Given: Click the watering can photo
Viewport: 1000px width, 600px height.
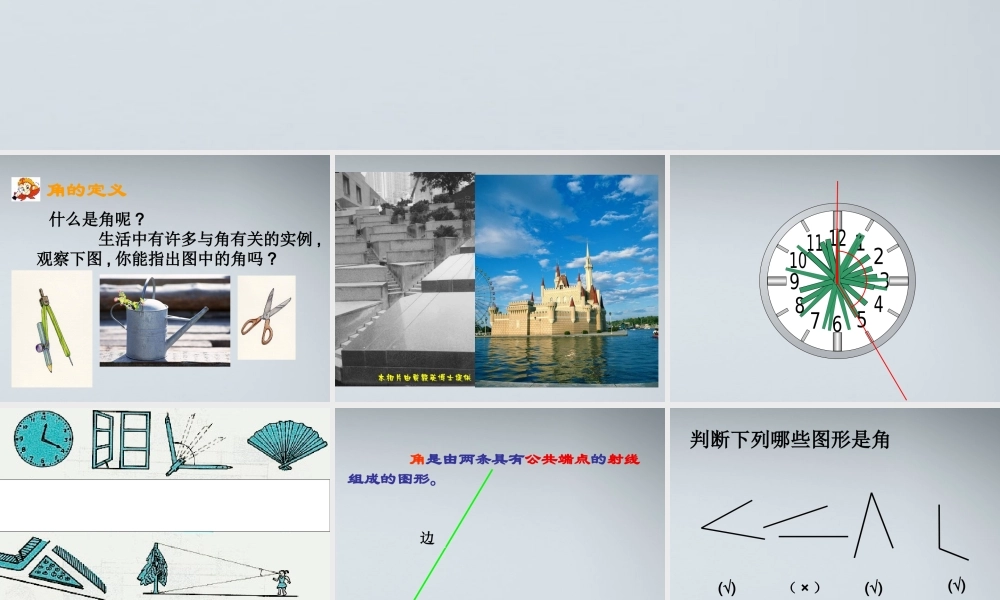Looking at the screenshot, I should click(x=165, y=321).
